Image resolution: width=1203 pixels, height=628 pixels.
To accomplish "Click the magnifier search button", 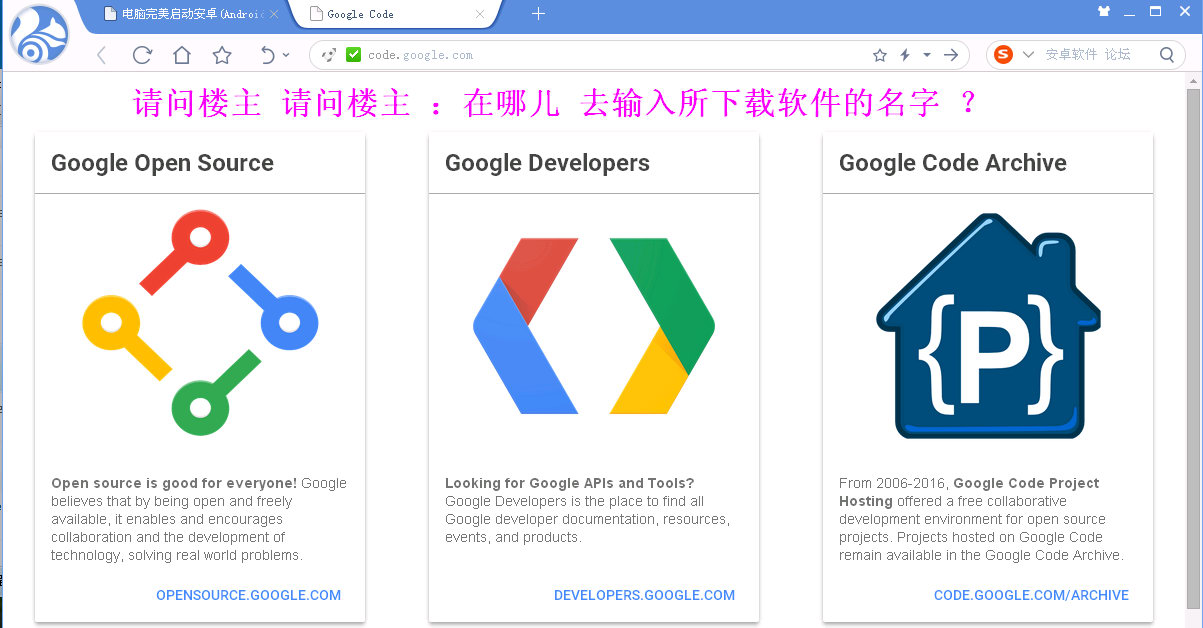I will click(x=1166, y=55).
